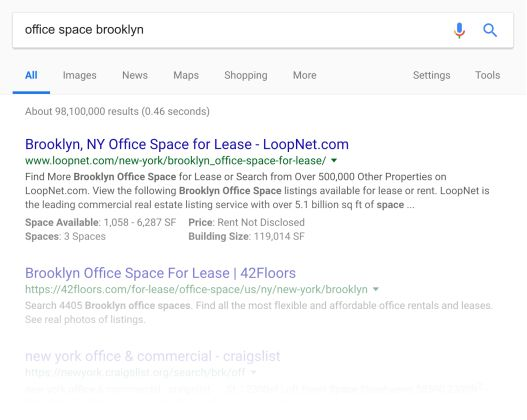
Task: Click the green loopnet.com URL text
Action: [175, 161]
